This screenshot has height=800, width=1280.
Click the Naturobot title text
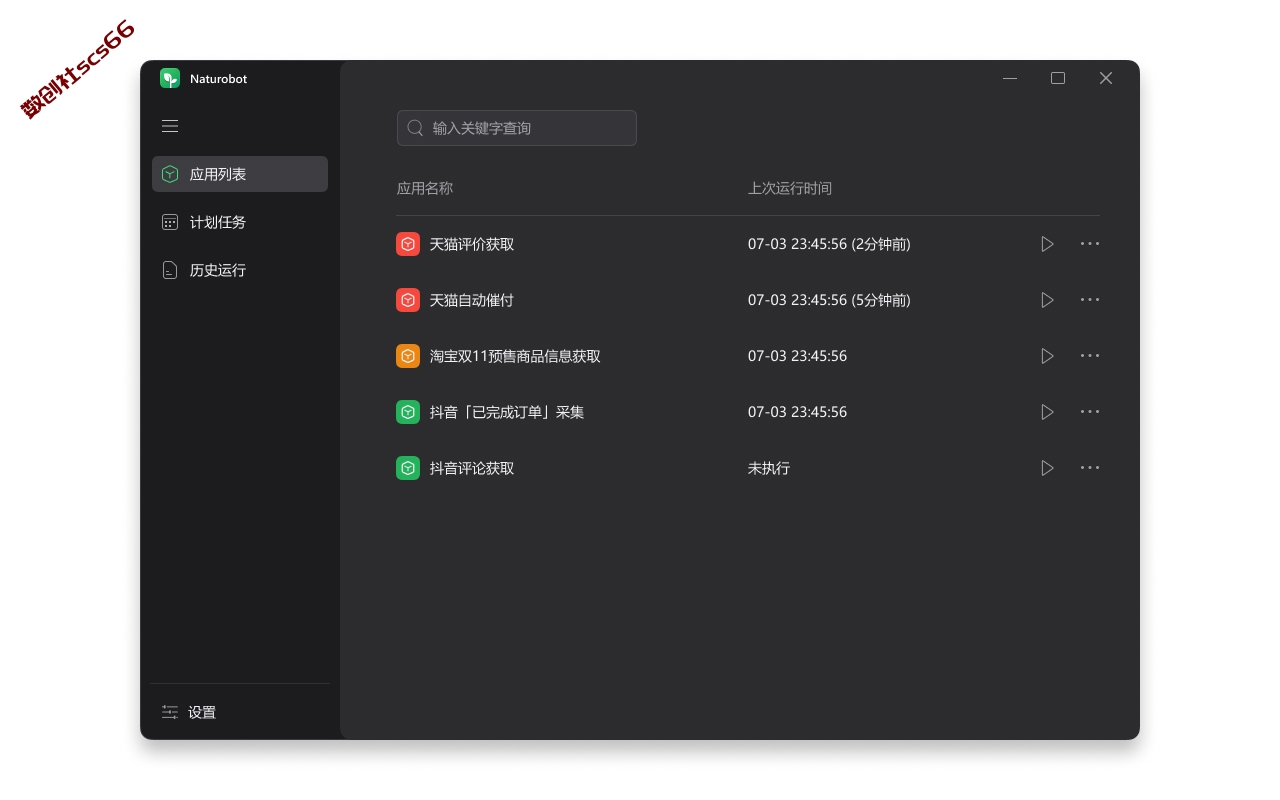218,78
